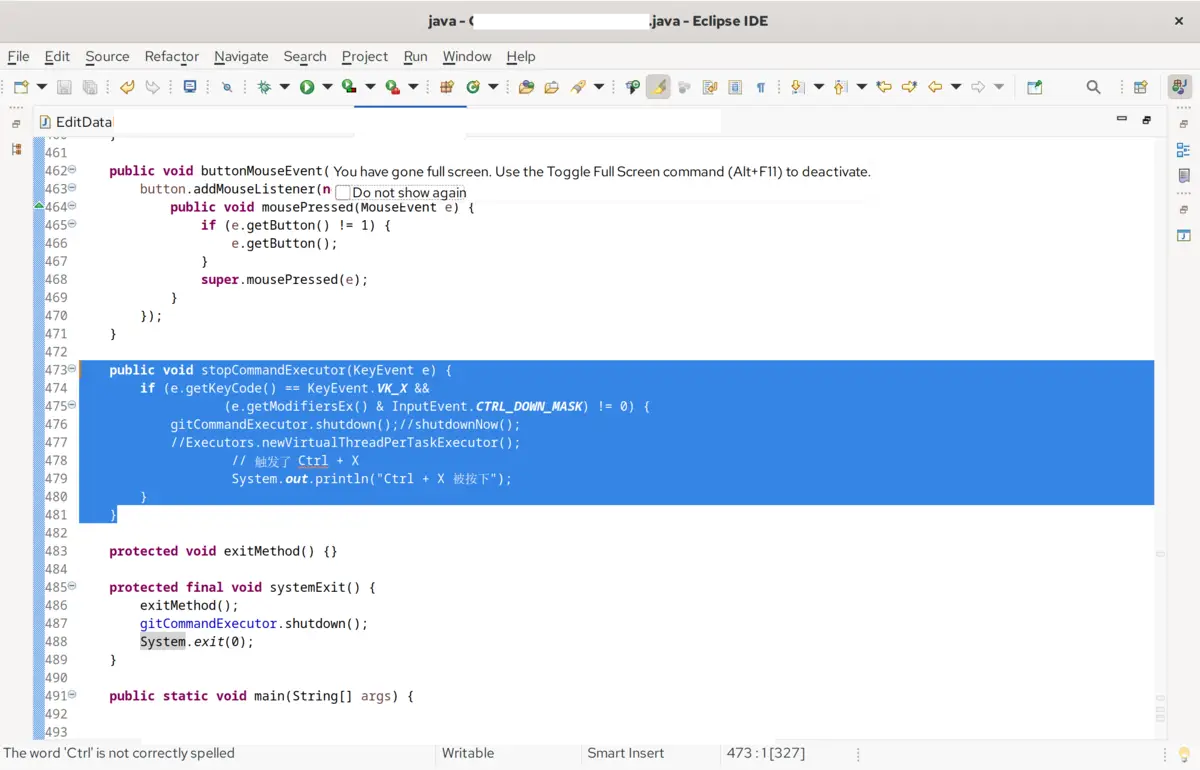Click the Open Type icon
The image size is (1200, 770).
click(x=527, y=87)
